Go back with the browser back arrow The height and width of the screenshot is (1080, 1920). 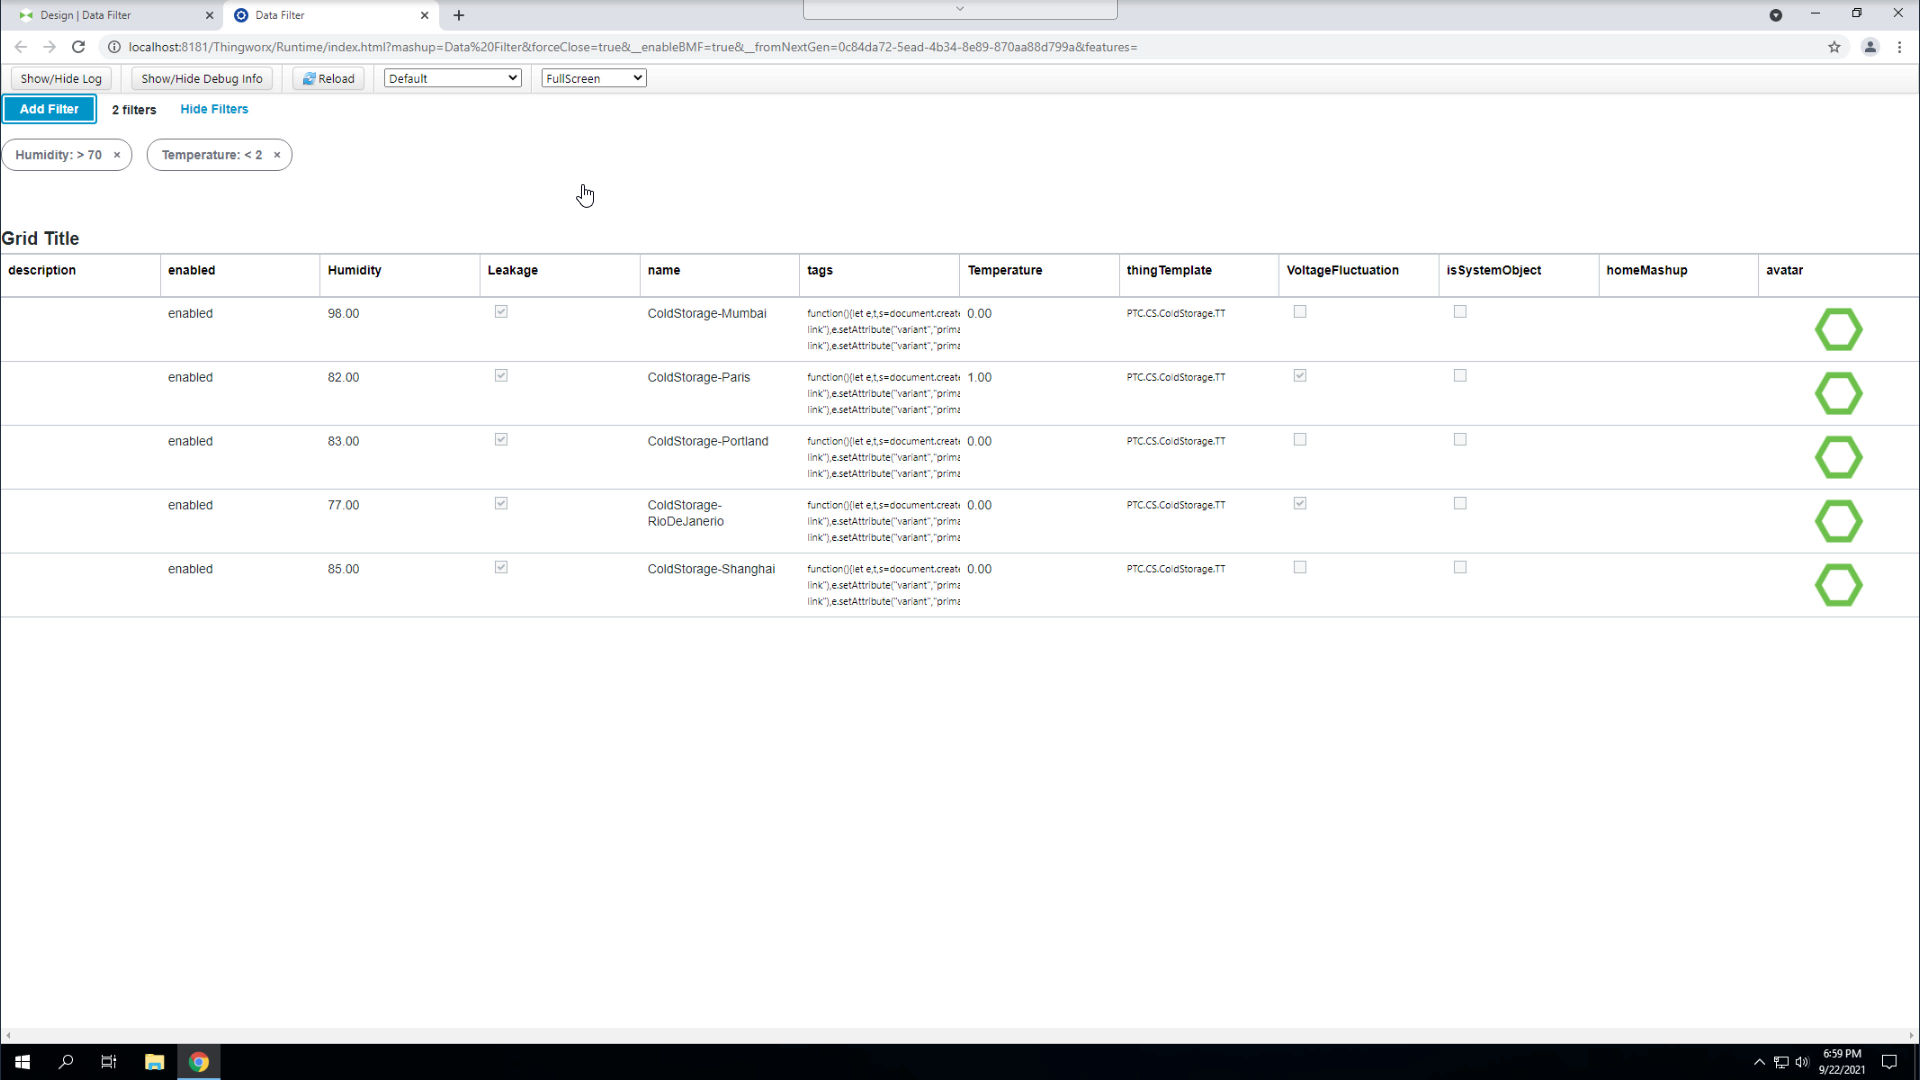click(x=21, y=47)
